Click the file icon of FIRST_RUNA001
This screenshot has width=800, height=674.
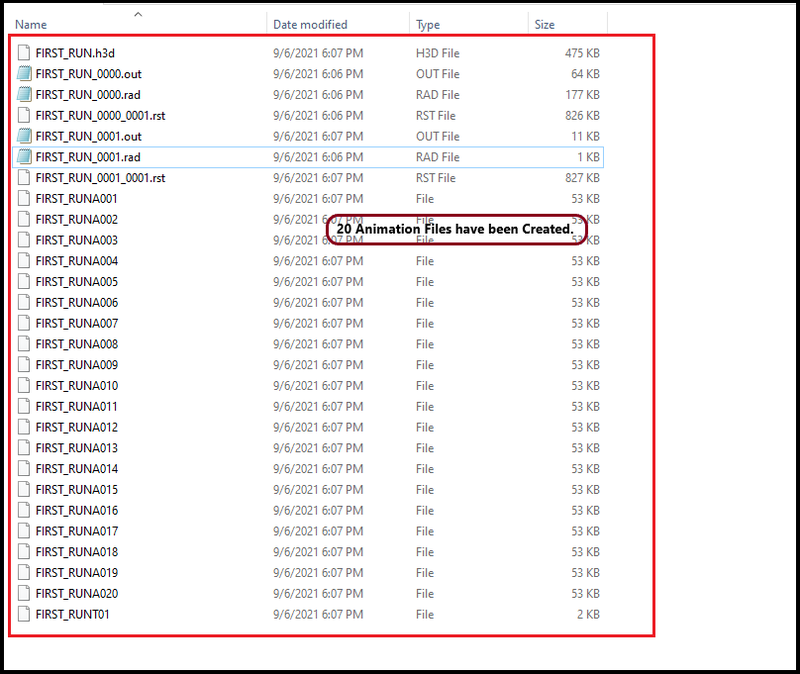tap(24, 198)
